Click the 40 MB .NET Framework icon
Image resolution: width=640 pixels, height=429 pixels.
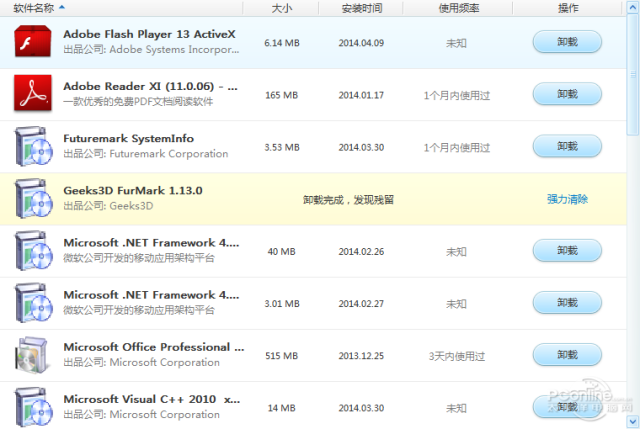[x=33, y=250]
